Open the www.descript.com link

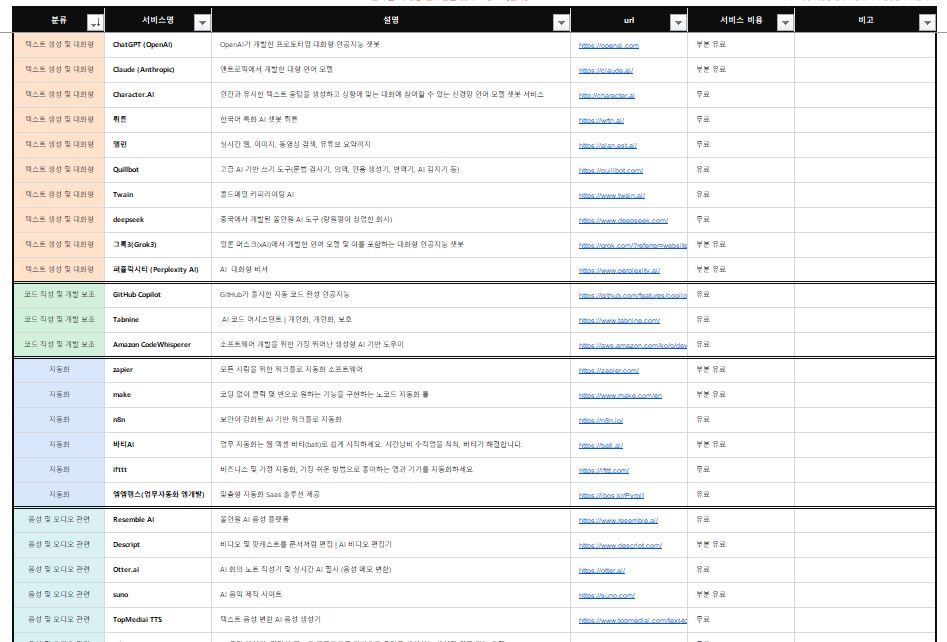click(x=620, y=545)
